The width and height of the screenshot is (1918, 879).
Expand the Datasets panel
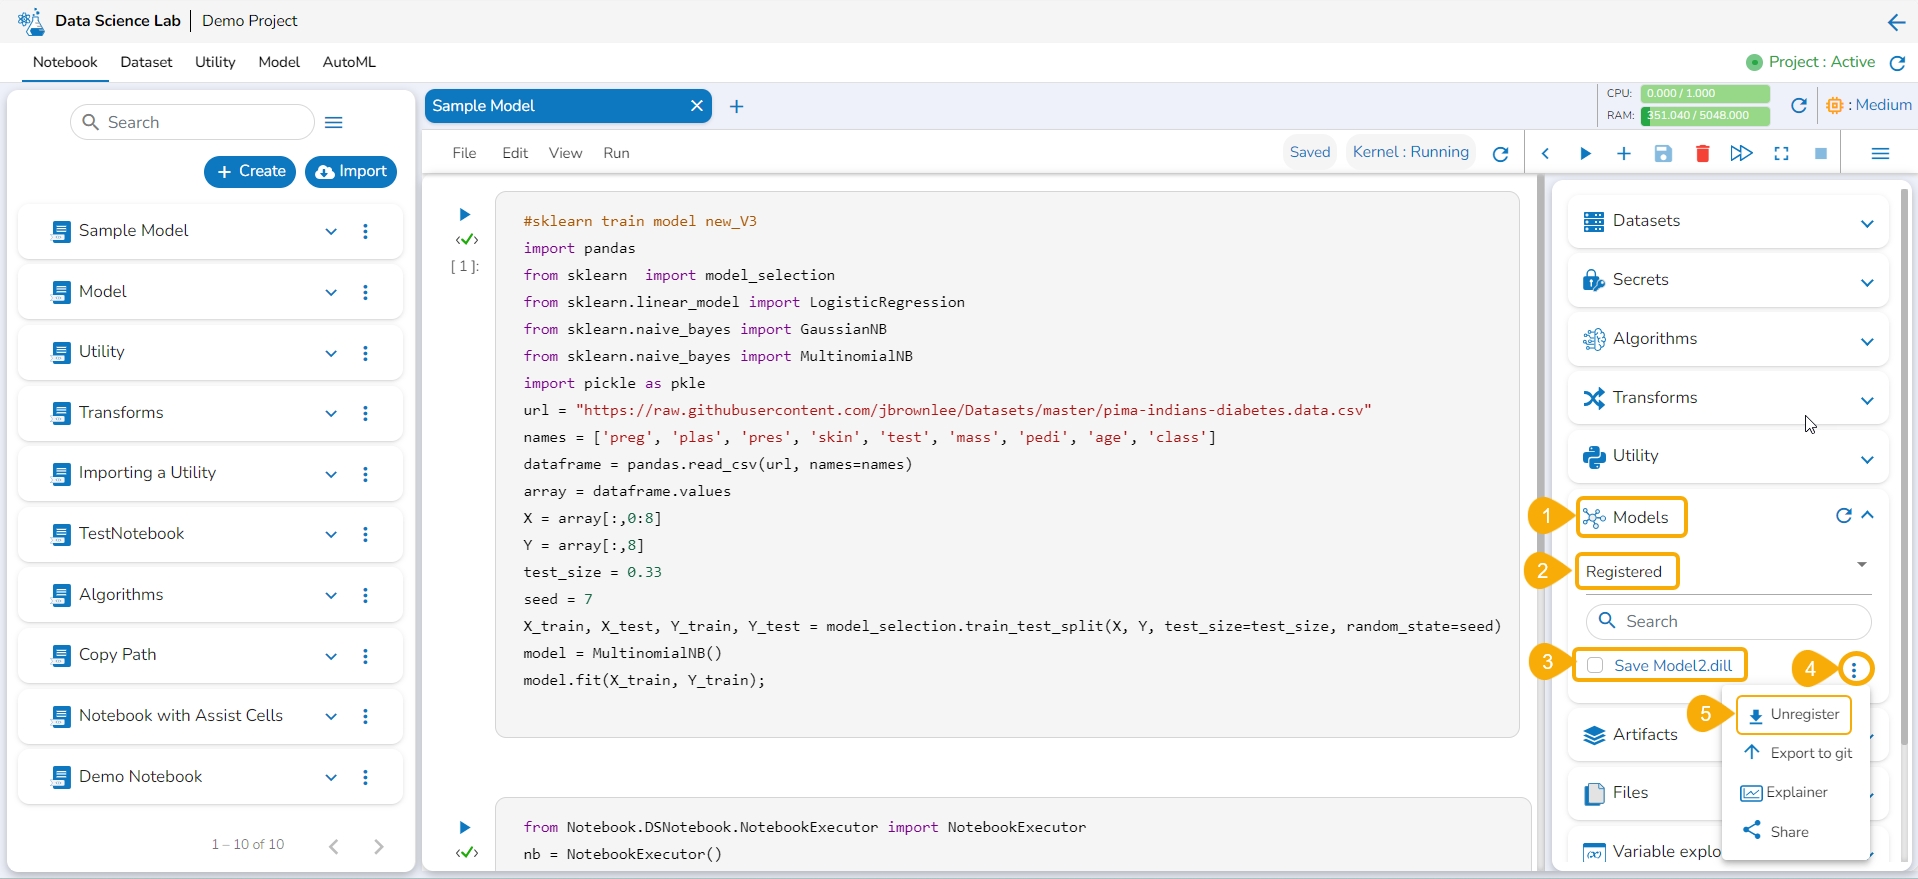point(1866,223)
